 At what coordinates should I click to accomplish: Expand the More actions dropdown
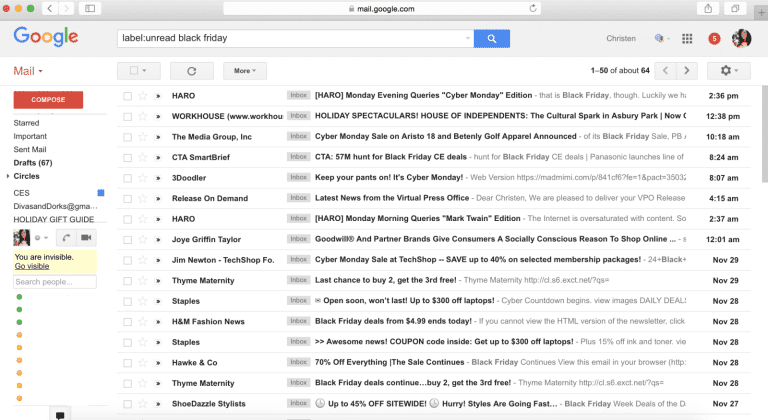coord(244,71)
